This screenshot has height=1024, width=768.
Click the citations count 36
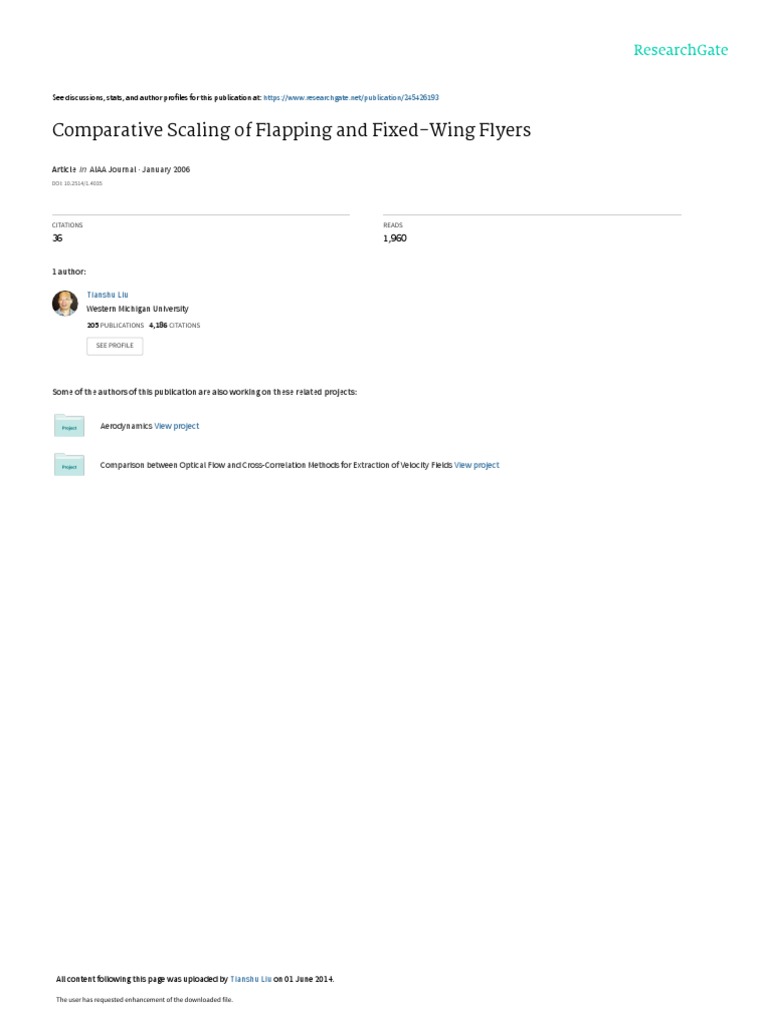click(x=57, y=238)
